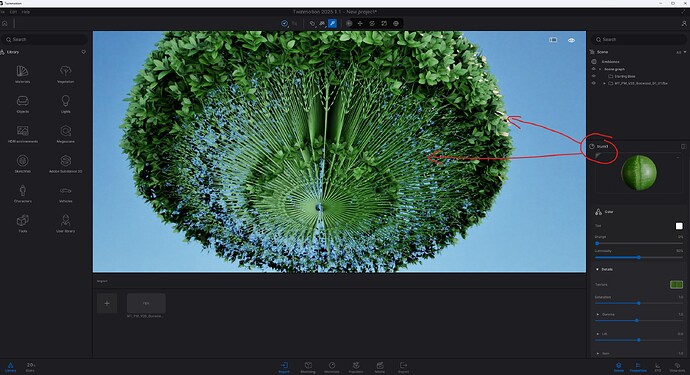Collapse the Details section
690x375 pixels.
(x=598, y=269)
